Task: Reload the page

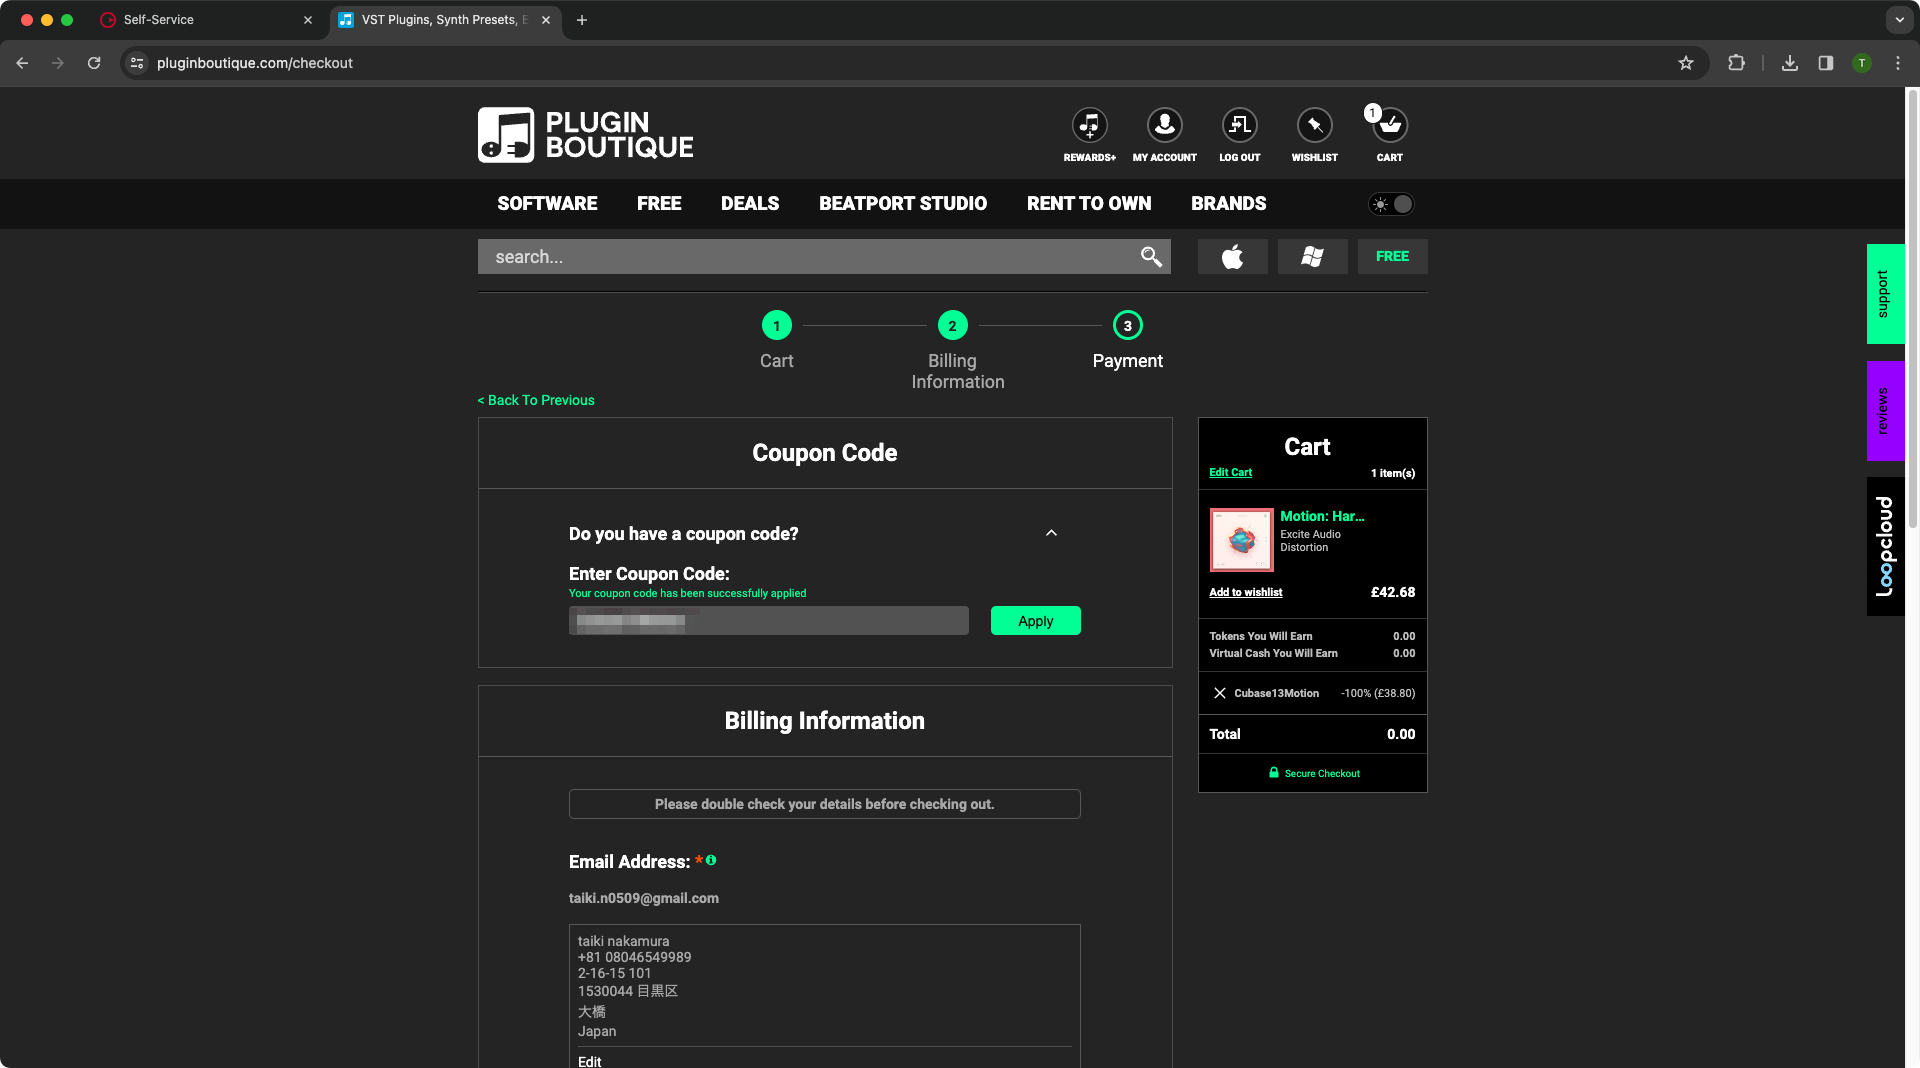Action: 94,63
